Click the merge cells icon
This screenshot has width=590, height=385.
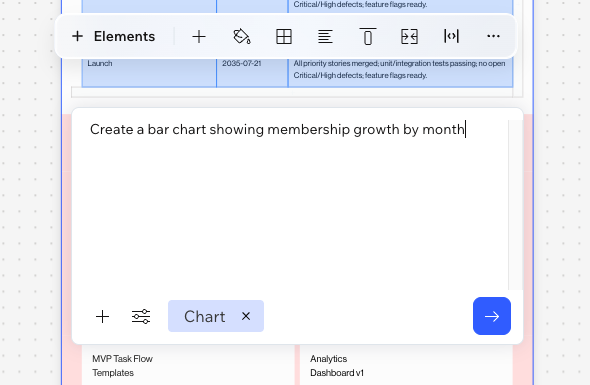[409, 37]
